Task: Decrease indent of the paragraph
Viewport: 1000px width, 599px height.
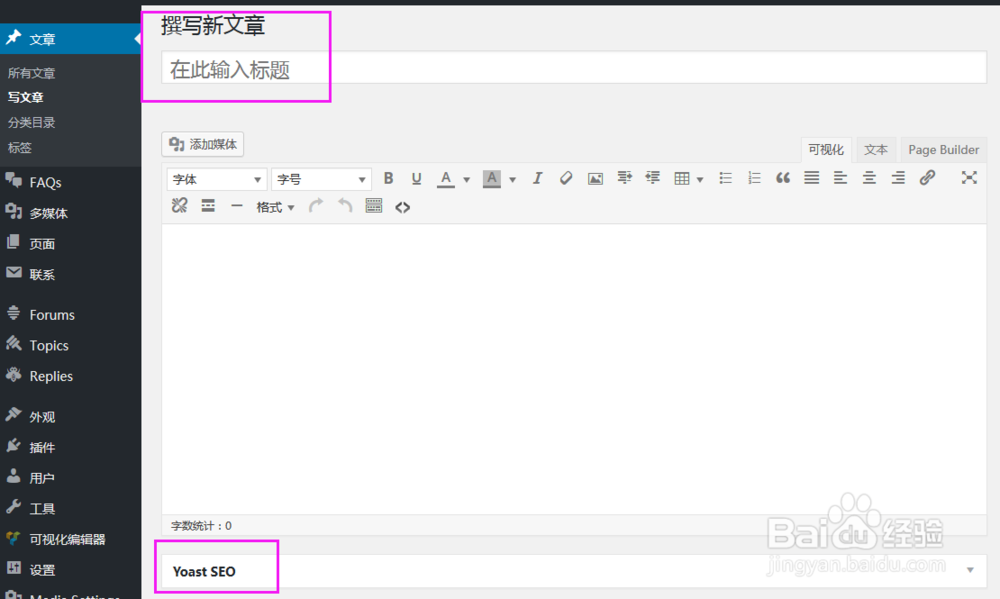Action: pos(652,178)
